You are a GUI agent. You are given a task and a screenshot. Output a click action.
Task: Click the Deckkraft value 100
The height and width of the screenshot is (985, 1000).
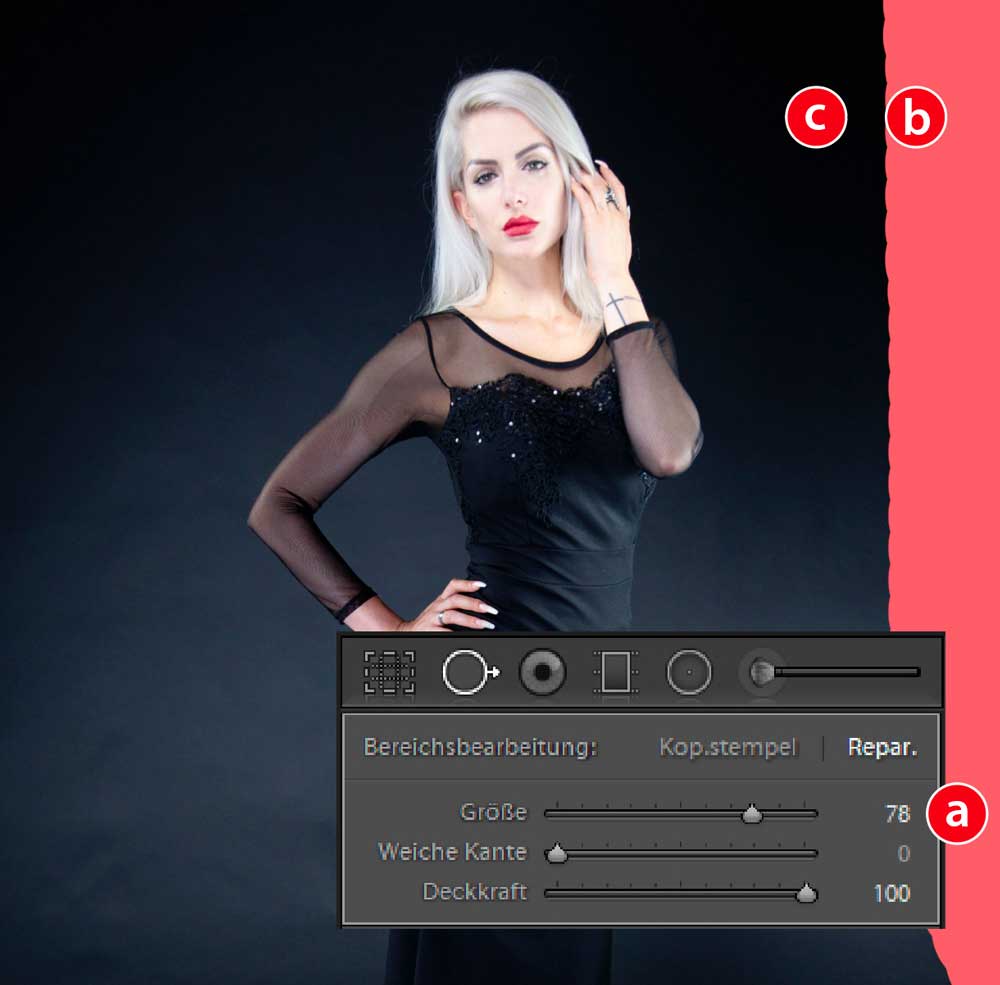pyautogui.click(x=892, y=893)
